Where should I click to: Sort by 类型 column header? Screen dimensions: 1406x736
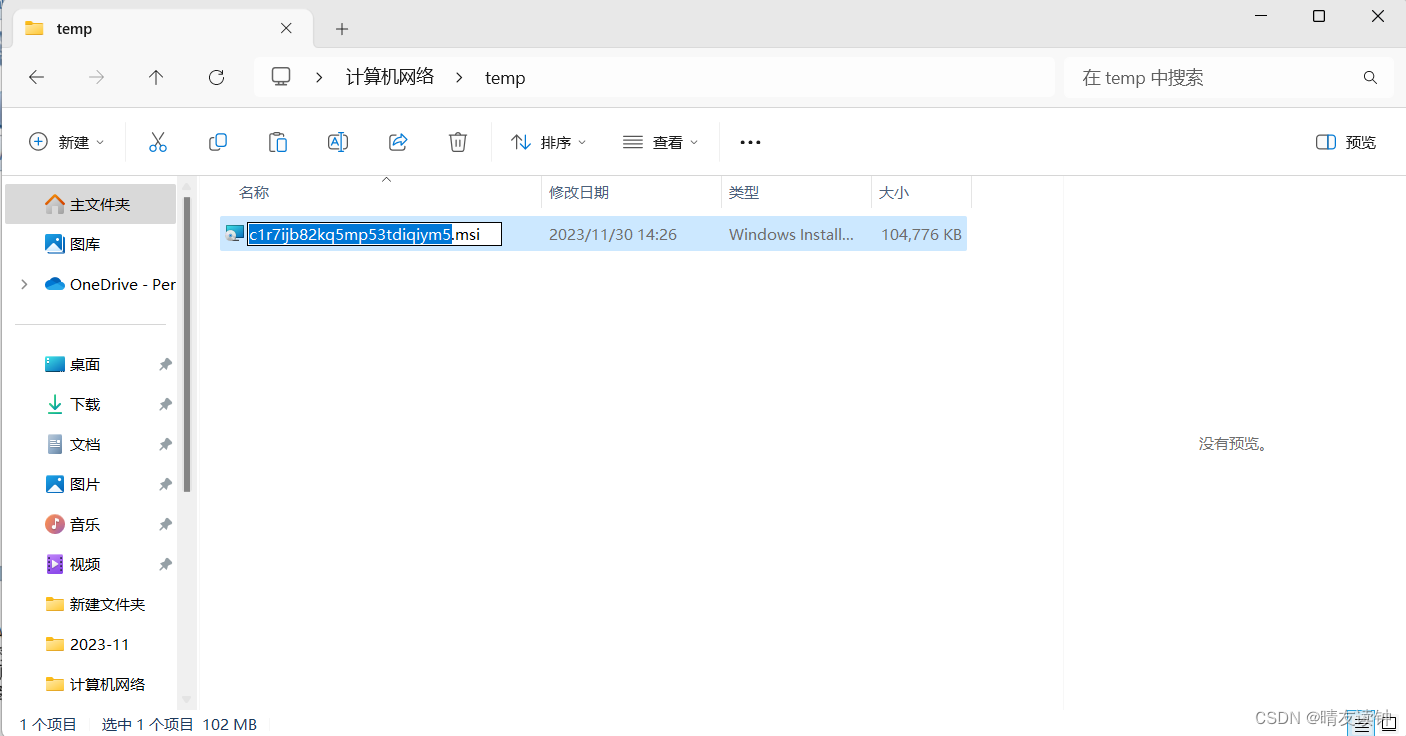point(744,192)
